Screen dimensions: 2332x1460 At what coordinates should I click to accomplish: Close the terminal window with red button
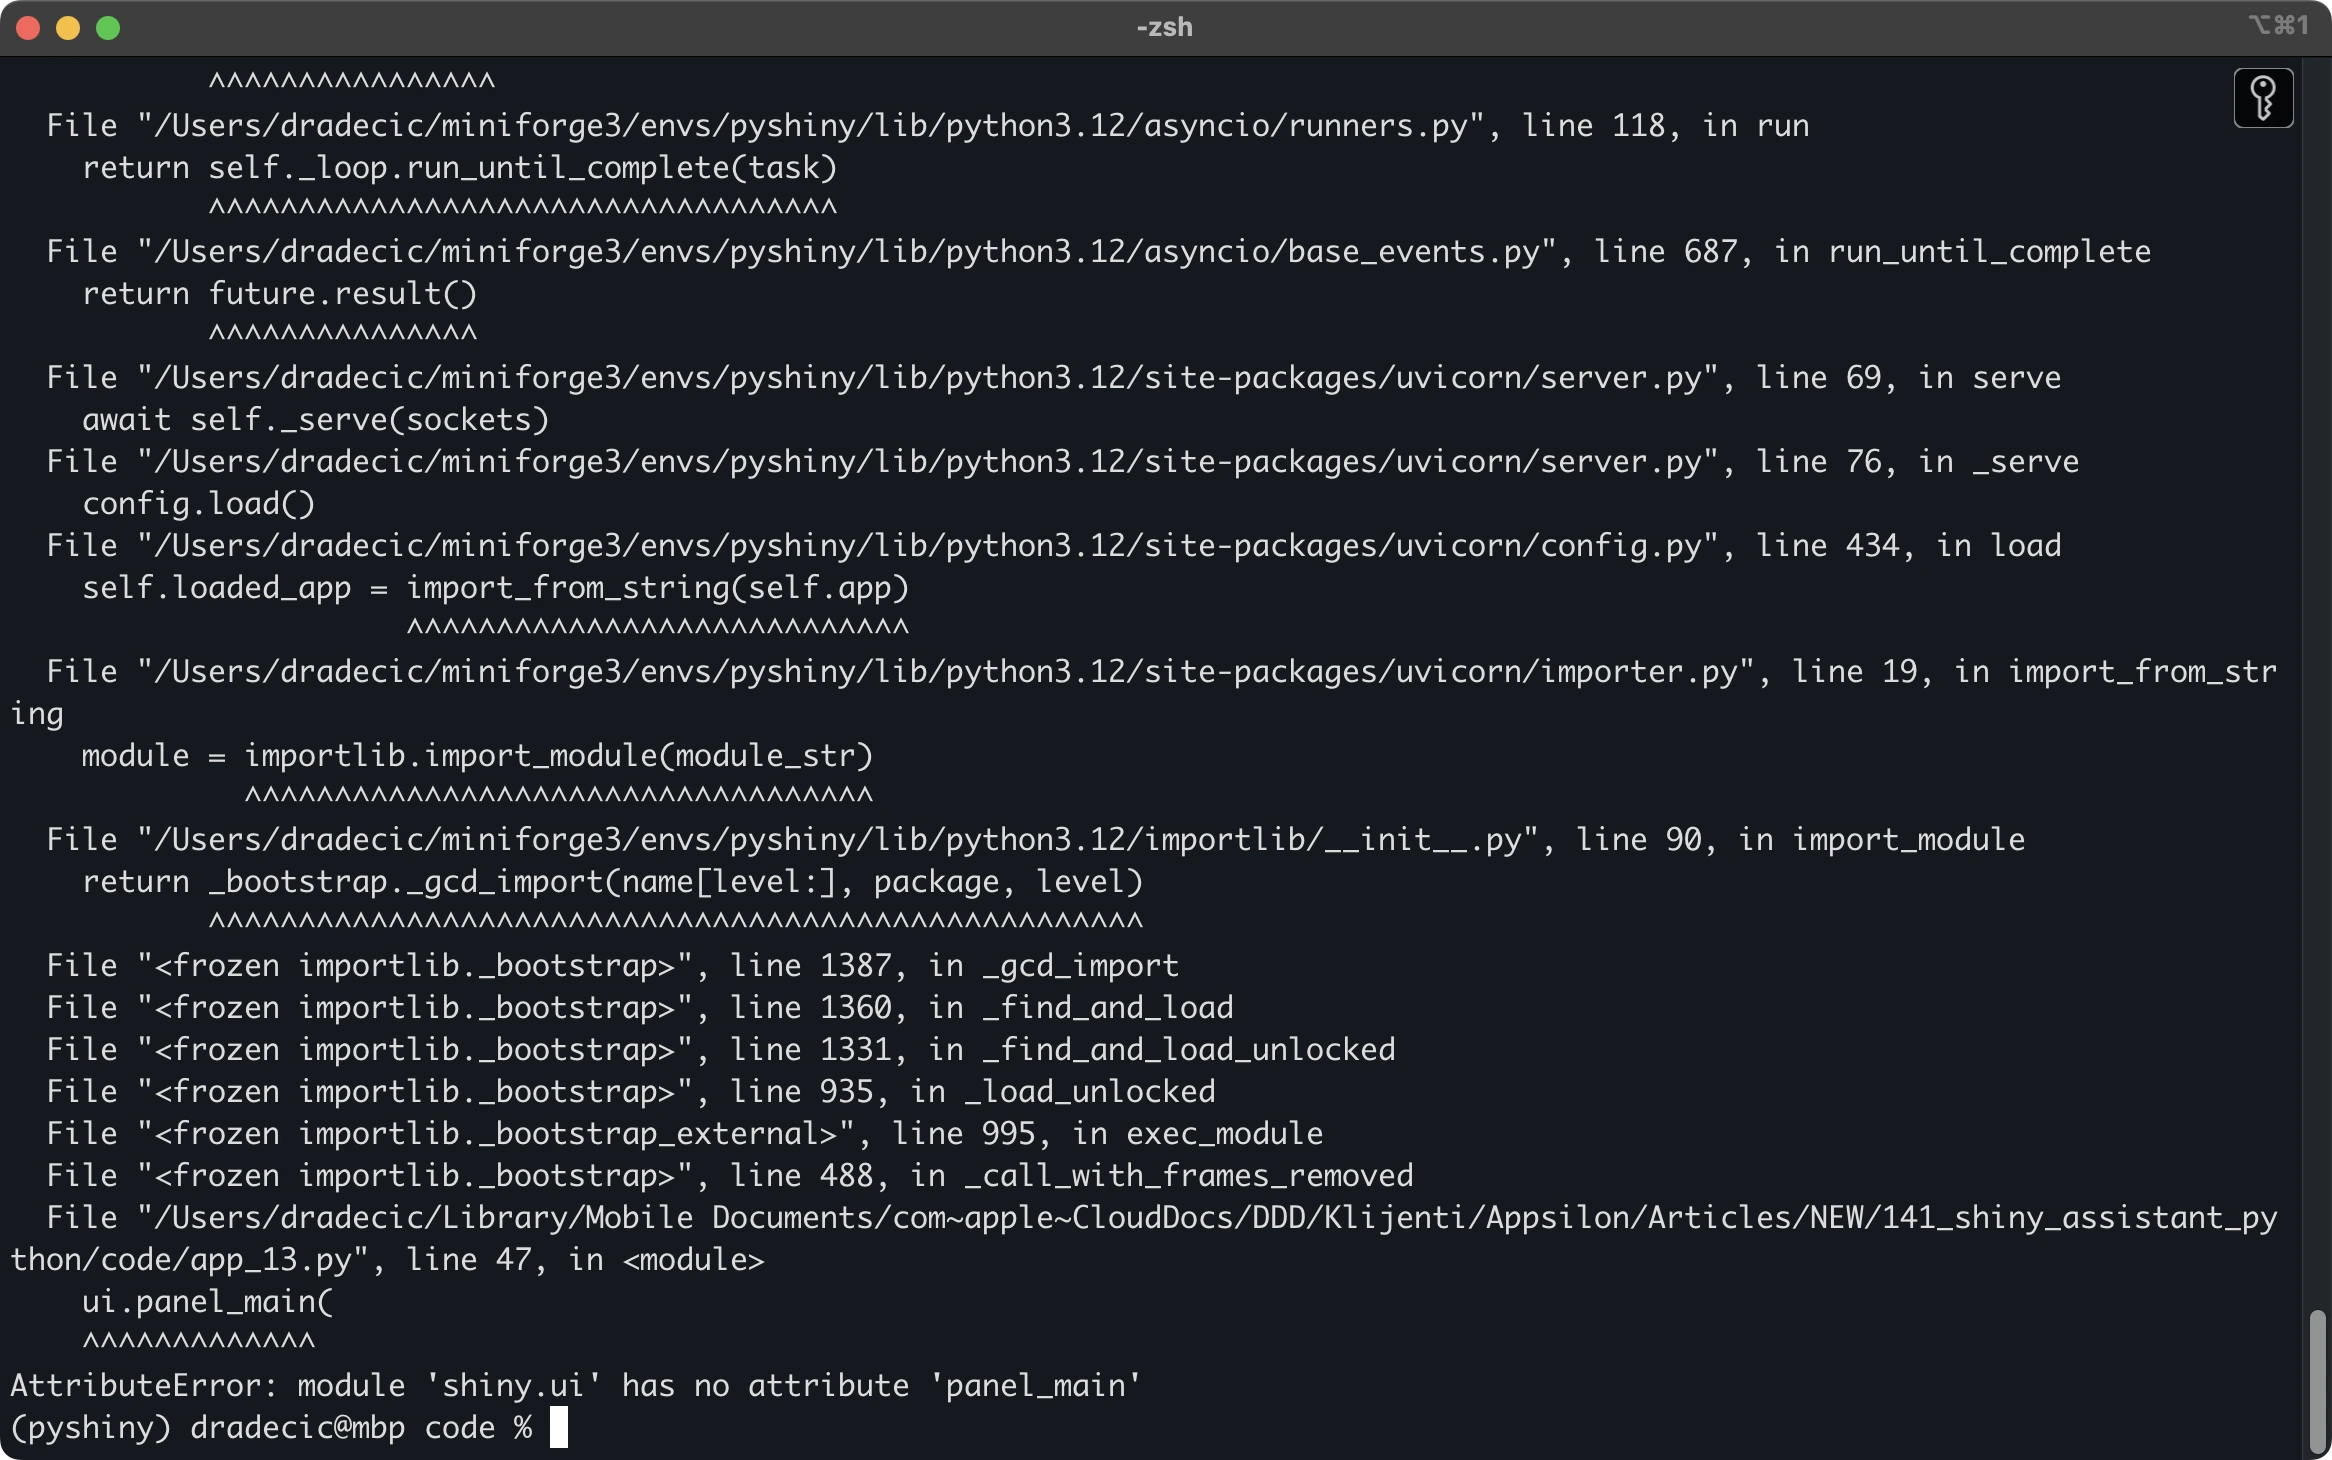click(29, 28)
